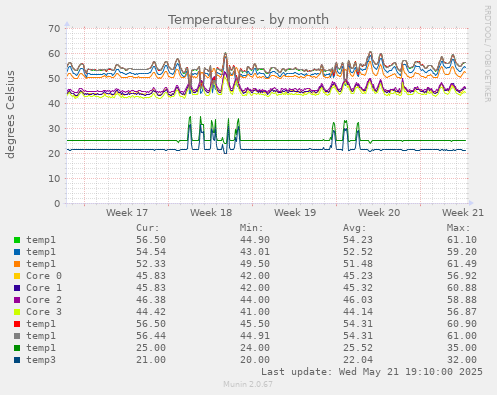
Task: Click the 40 tick on the y-axis
Action: [54, 103]
